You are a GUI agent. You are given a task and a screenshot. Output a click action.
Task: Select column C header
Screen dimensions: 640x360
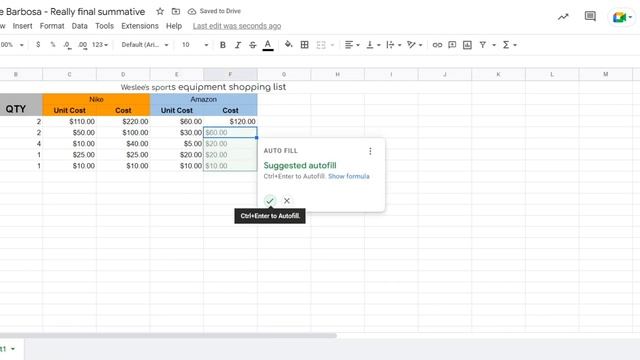69,74
